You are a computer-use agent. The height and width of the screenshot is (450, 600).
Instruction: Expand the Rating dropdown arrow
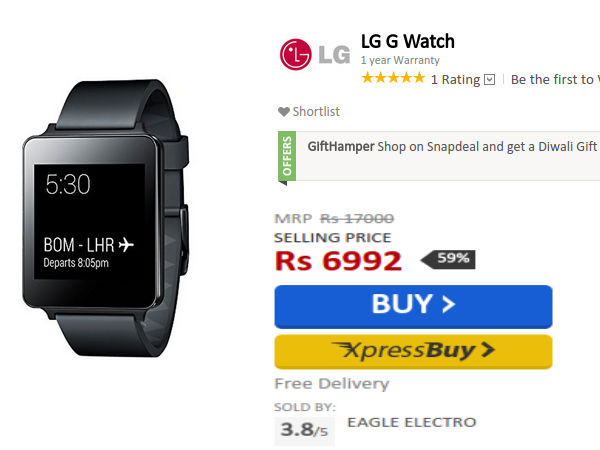tap(489, 80)
